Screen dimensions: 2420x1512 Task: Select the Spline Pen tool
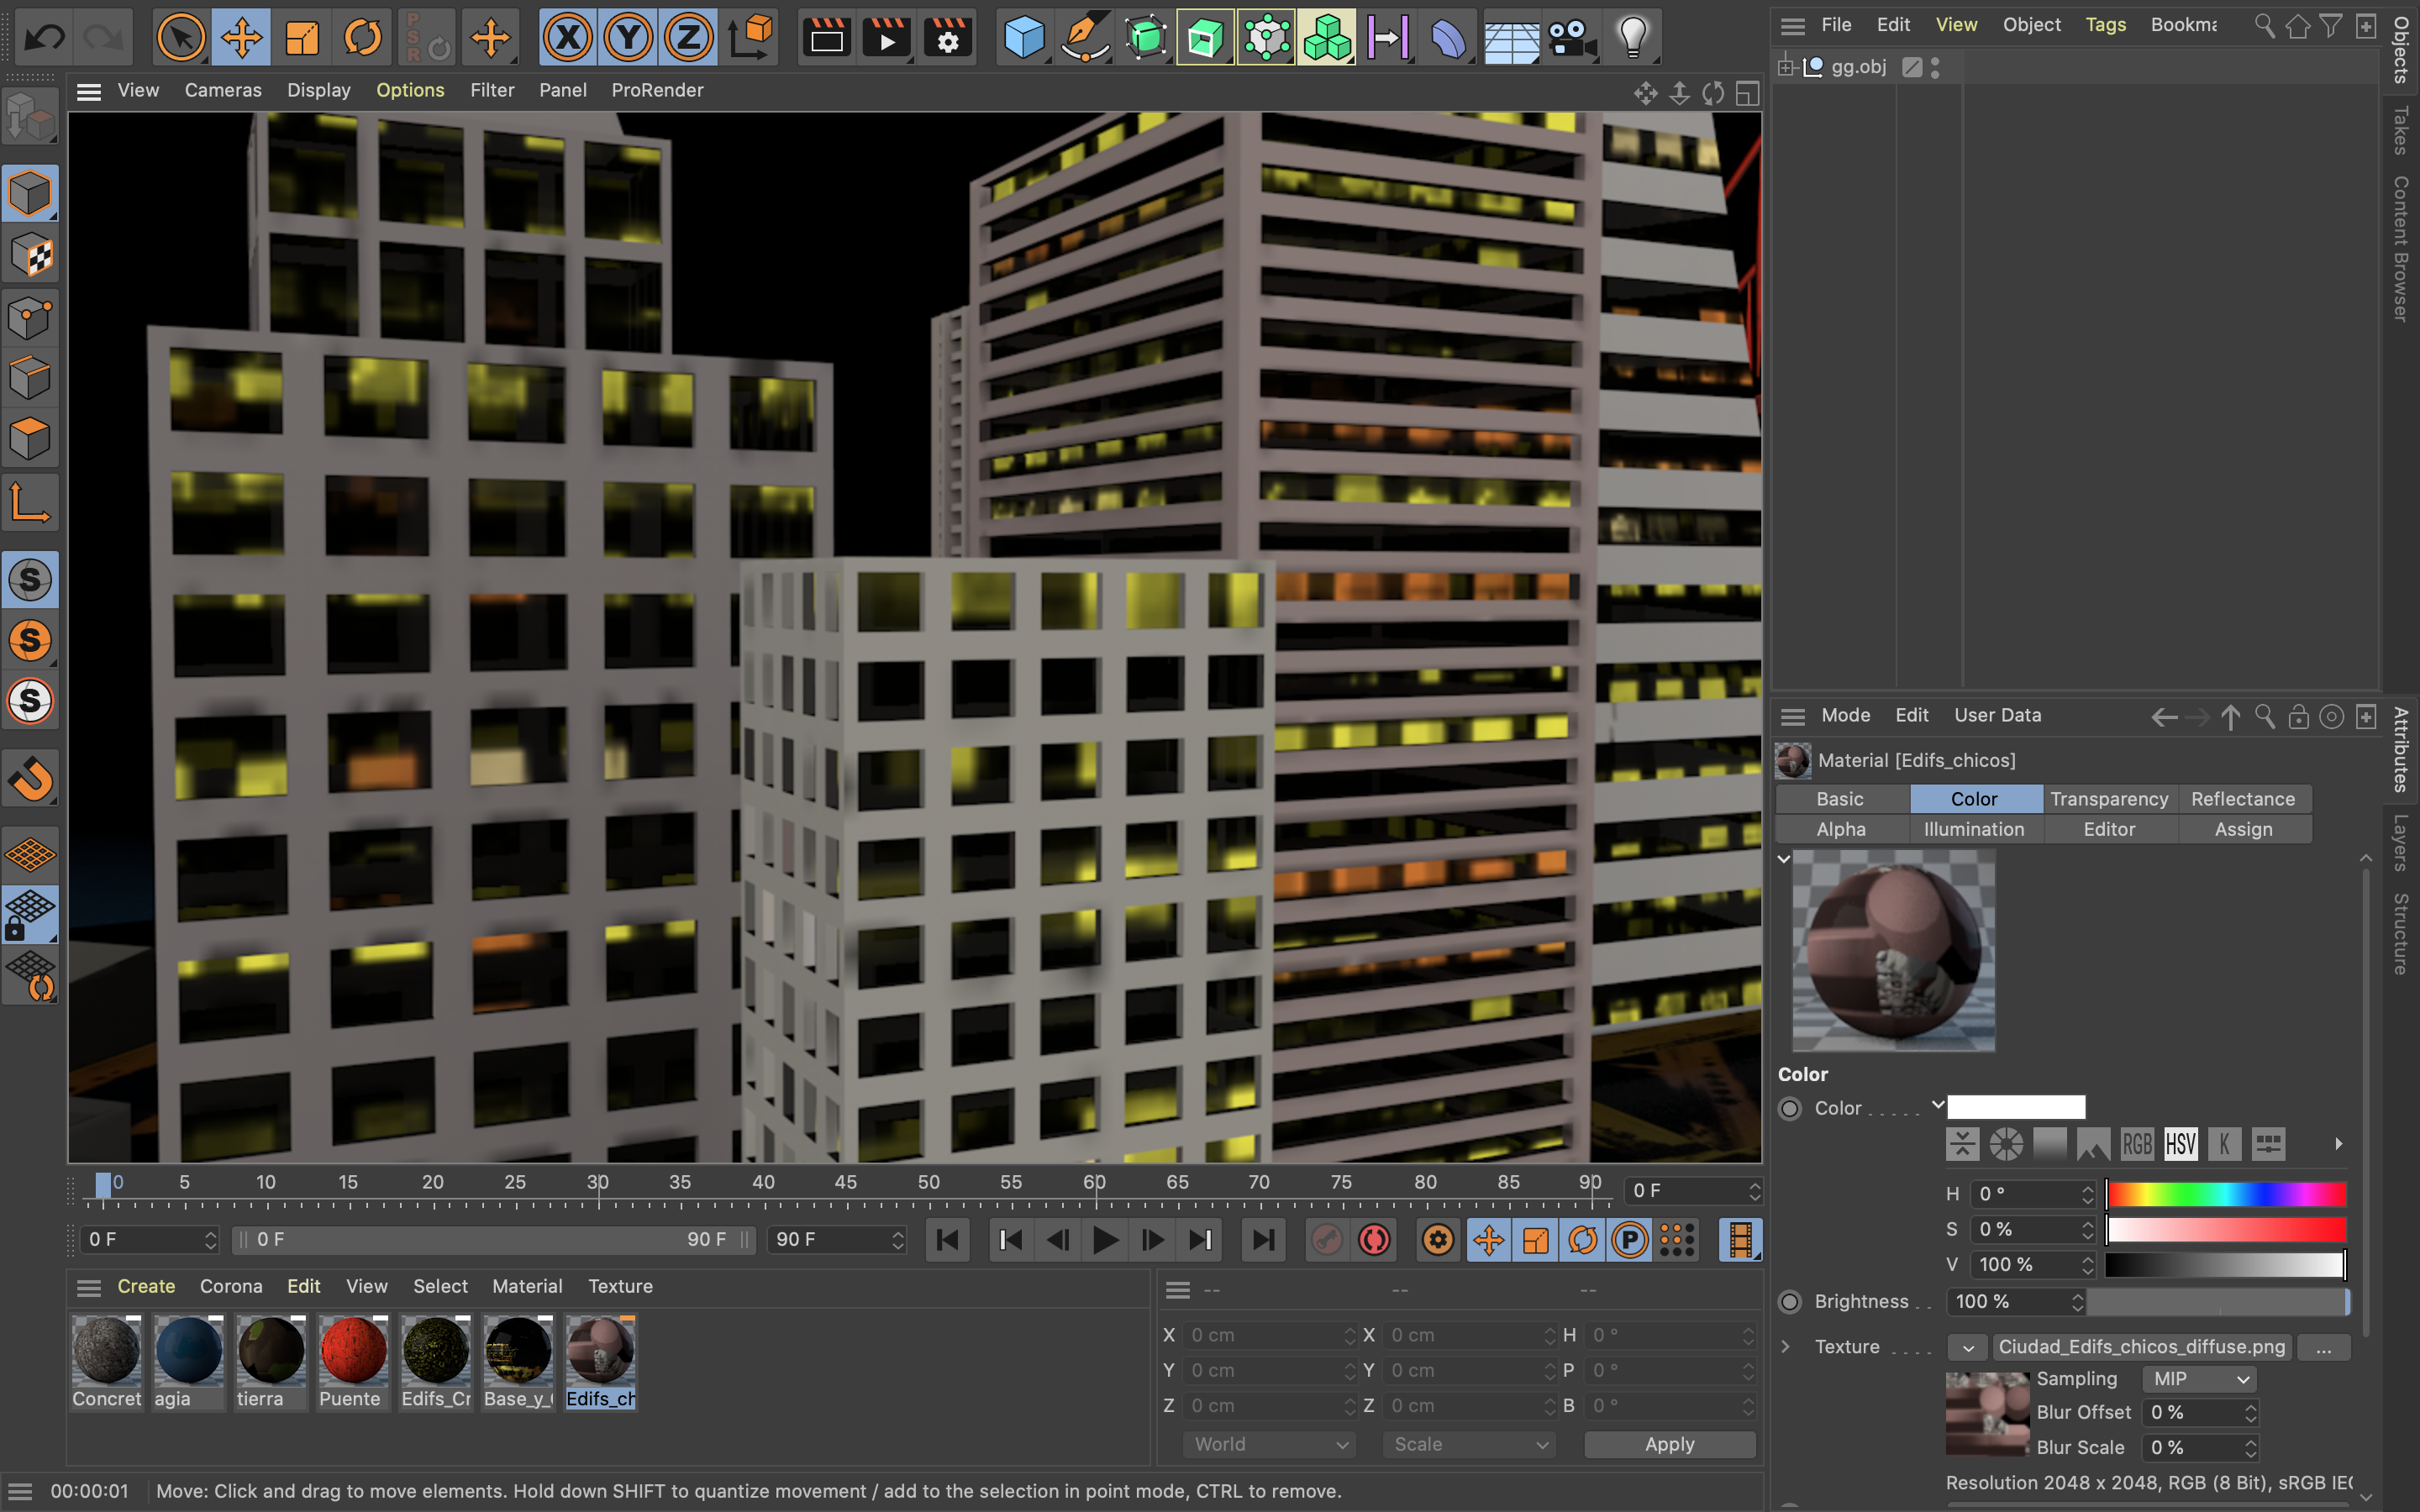(1084, 38)
